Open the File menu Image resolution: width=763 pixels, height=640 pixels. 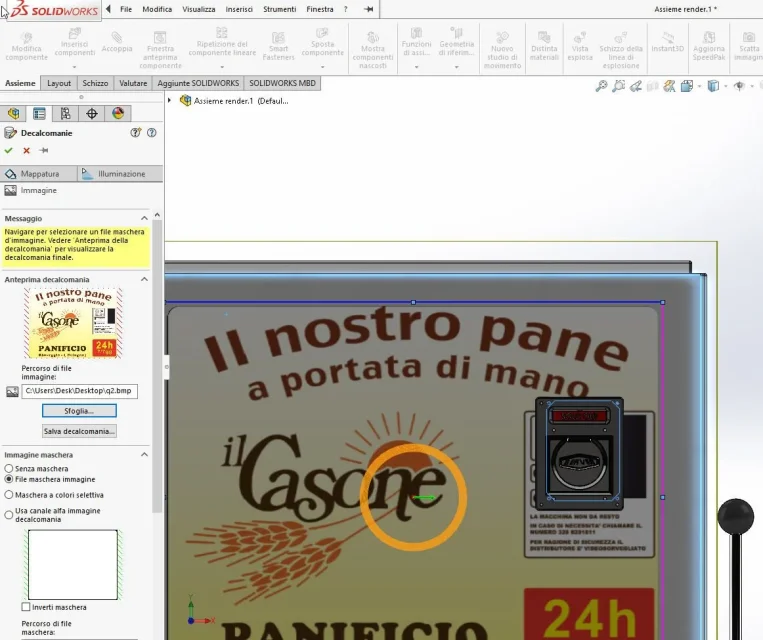coord(126,9)
